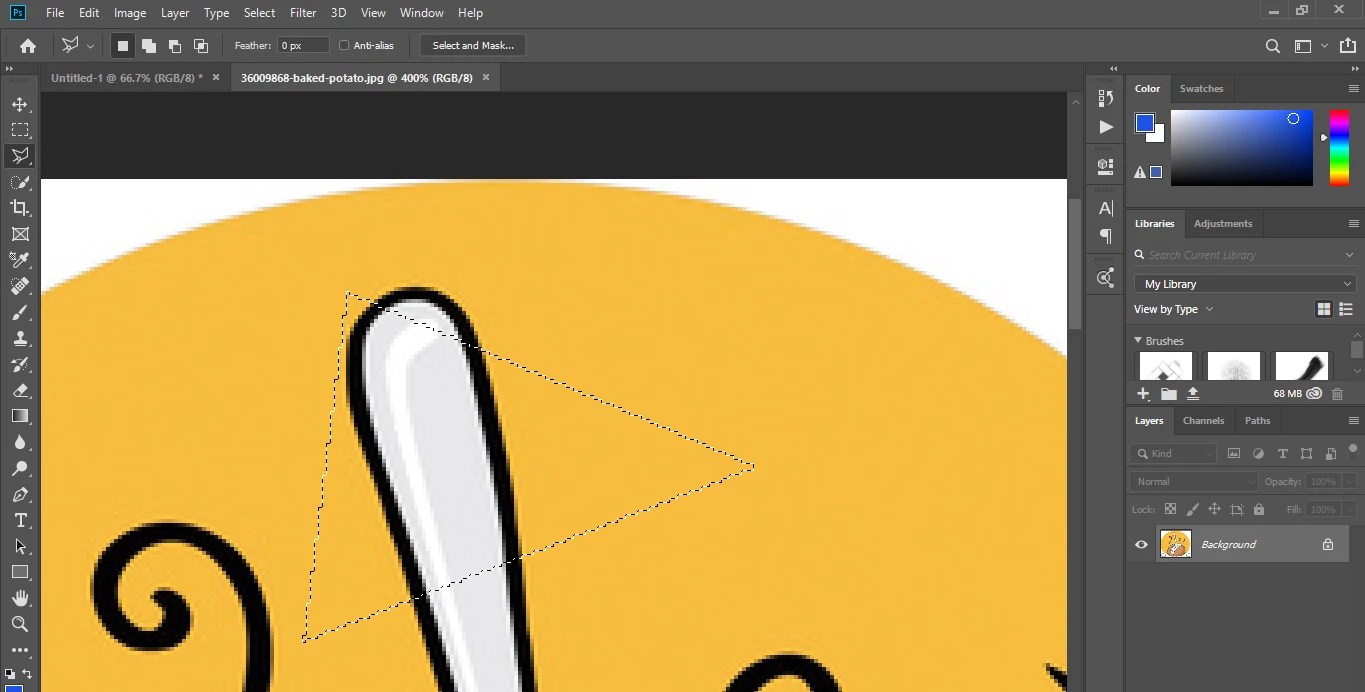Open the Filter menu
This screenshot has width=1365, height=692.
(303, 13)
